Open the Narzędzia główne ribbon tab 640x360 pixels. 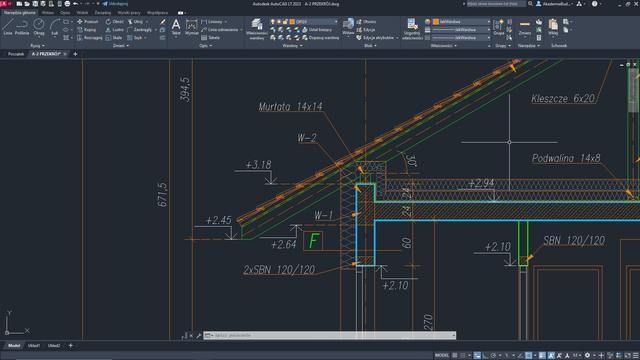coord(20,13)
